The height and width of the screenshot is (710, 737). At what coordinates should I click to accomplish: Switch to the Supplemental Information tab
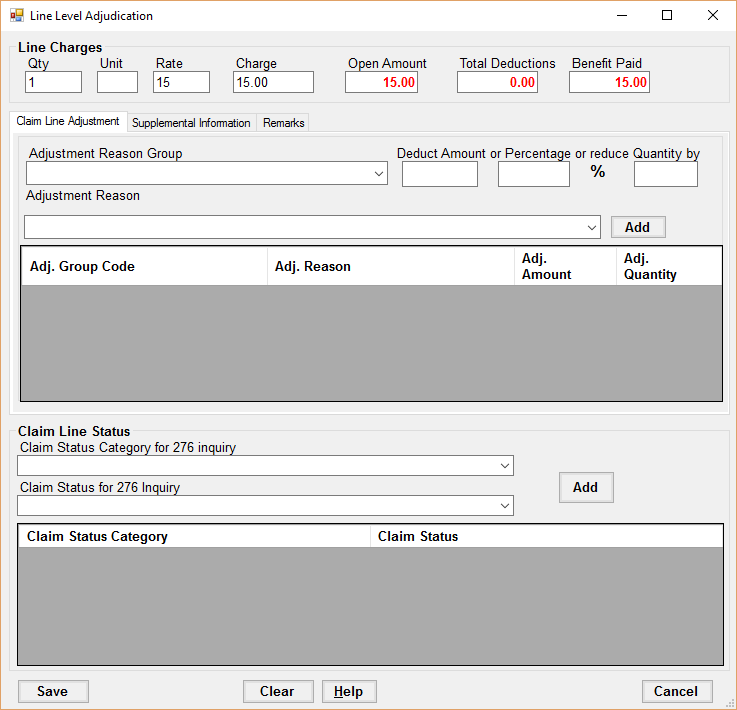(191, 123)
